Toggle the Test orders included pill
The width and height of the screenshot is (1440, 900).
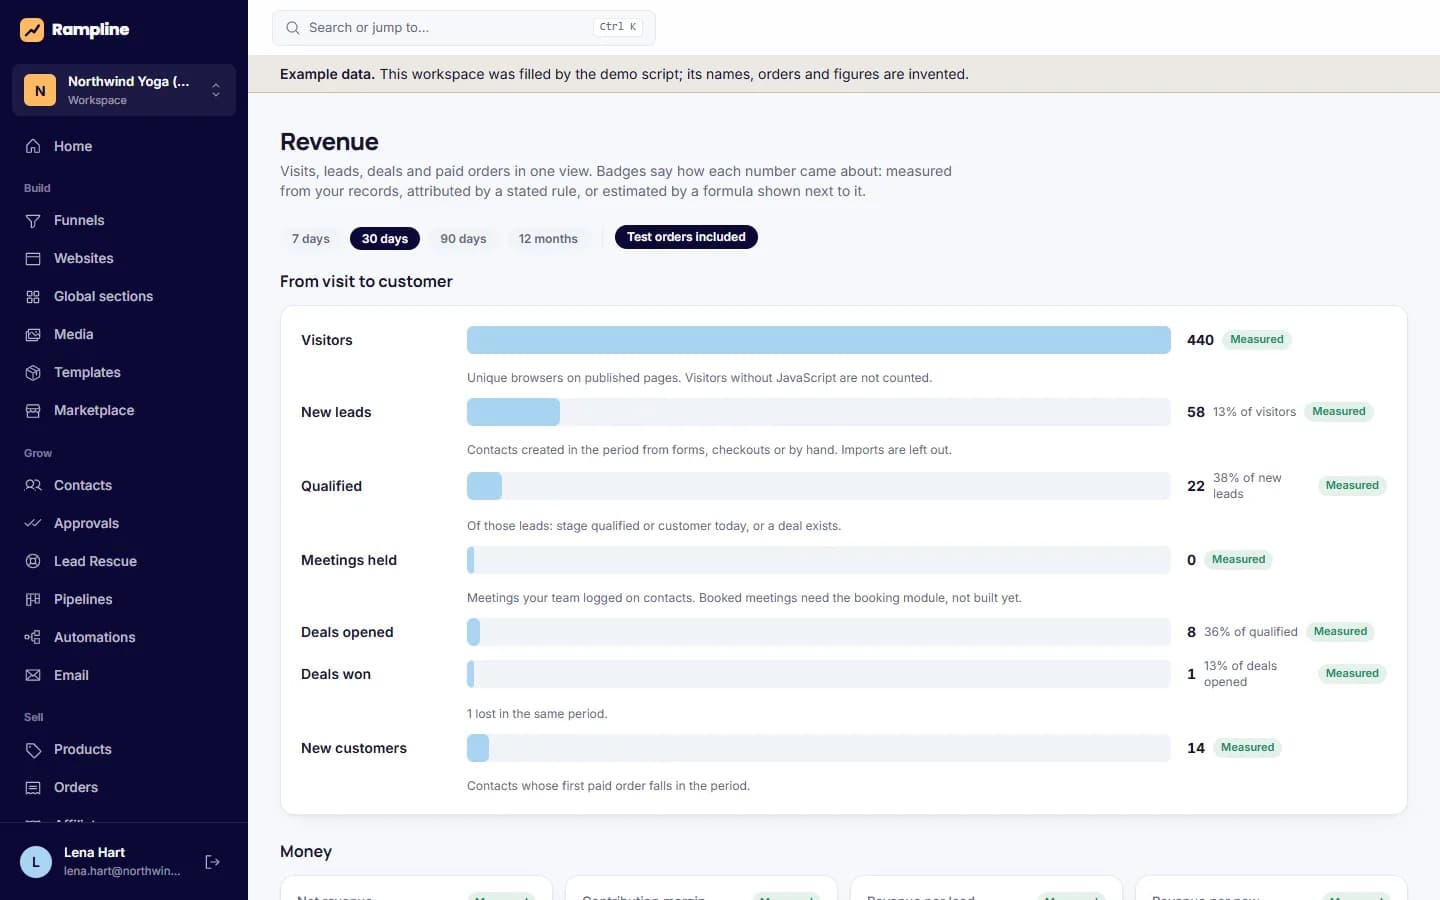pos(686,237)
